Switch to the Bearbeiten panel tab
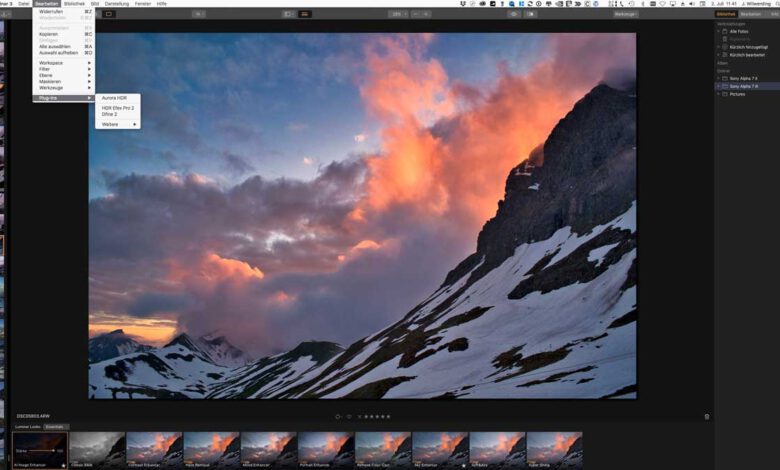Image resolution: width=780 pixels, height=470 pixels. (750, 14)
